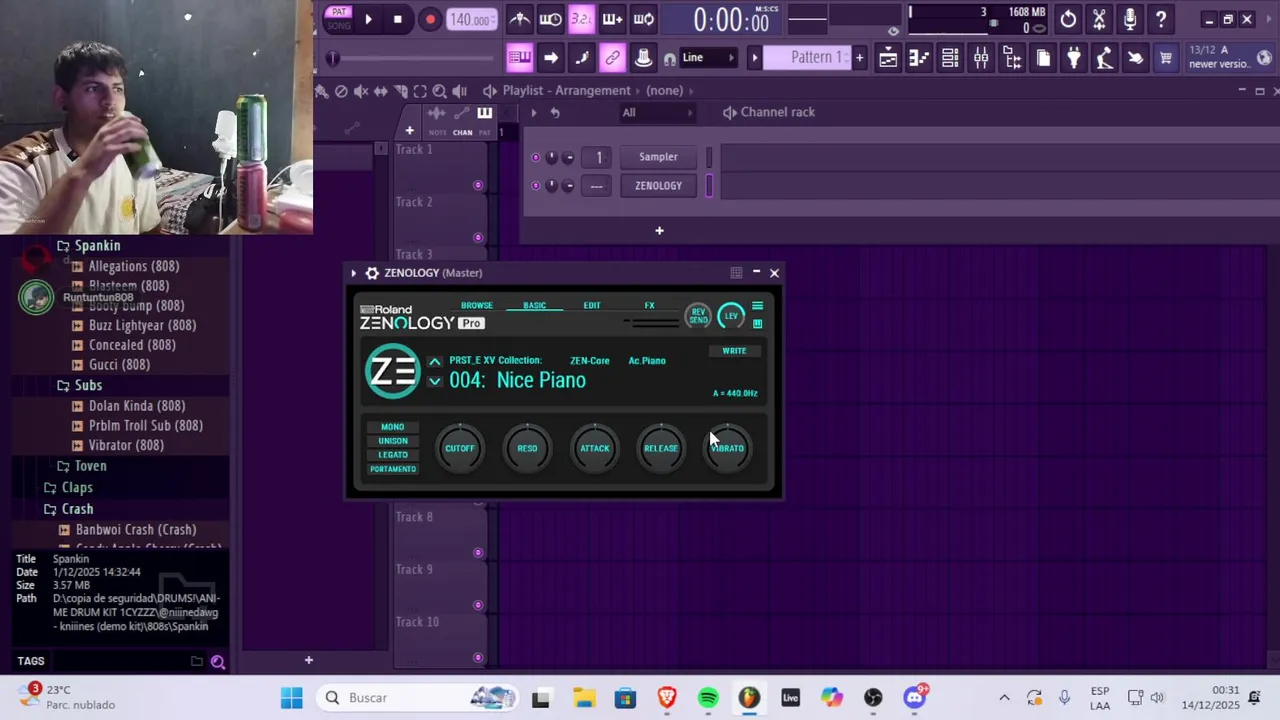Open the Mixer view icon
Viewport: 1280px width, 720px height.
tap(981, 58)
